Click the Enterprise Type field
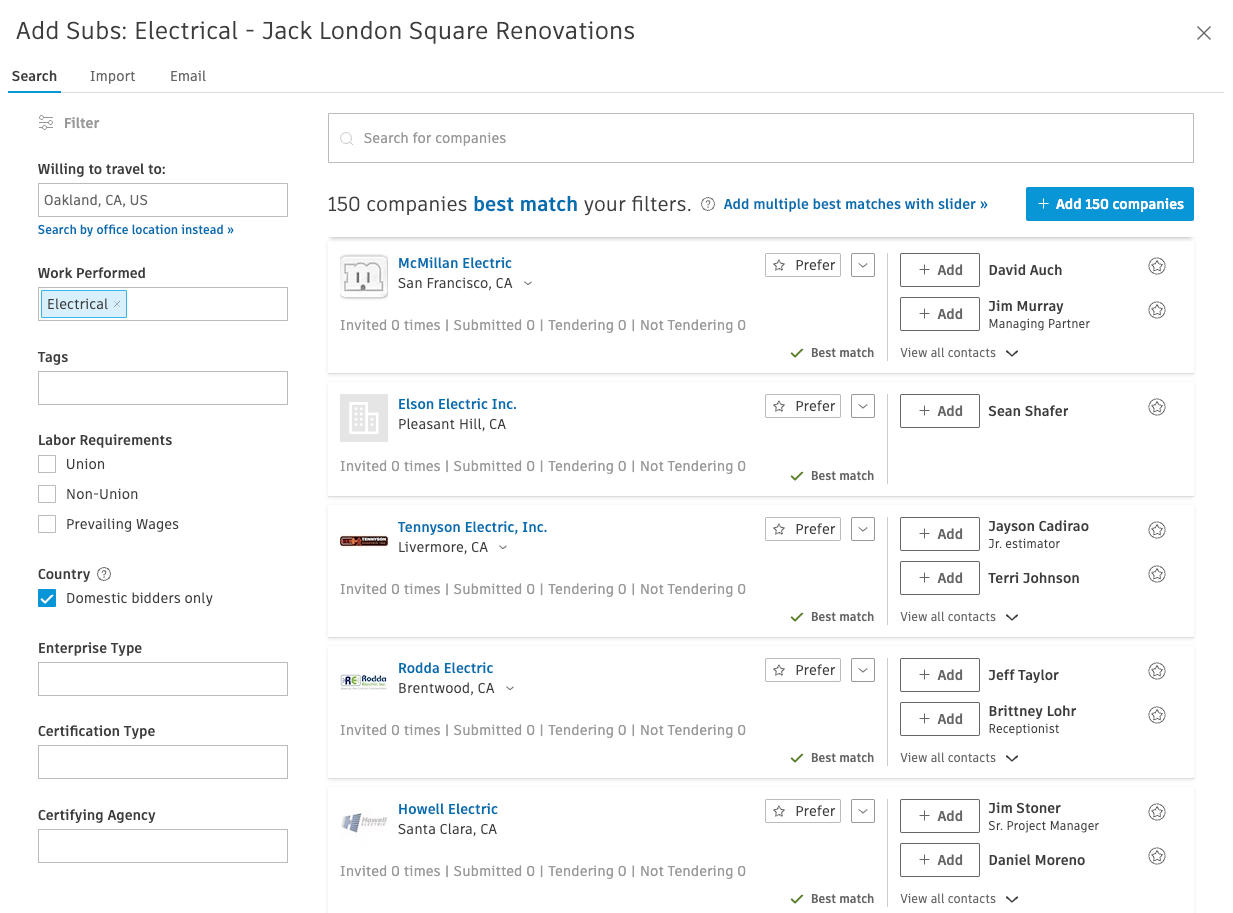Viewport: 1233px width, 913px height. (x=163, y=679)
